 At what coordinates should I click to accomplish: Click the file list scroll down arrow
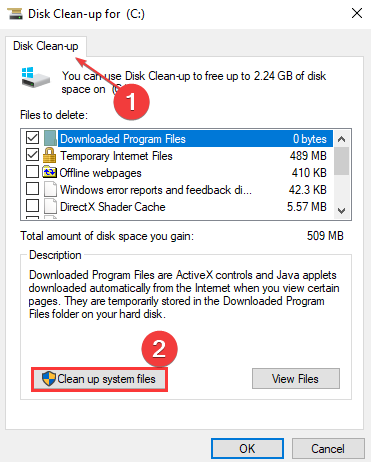341,211
